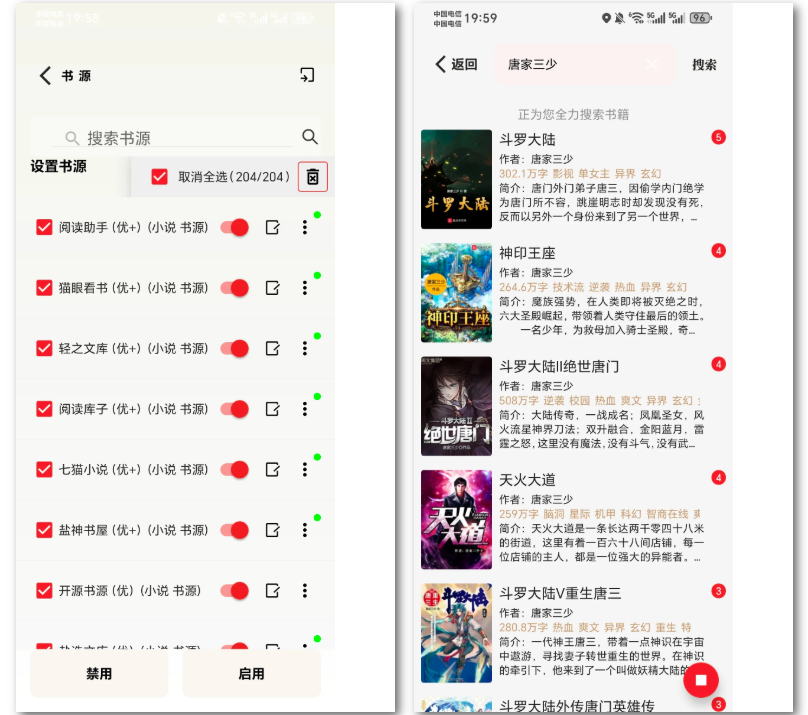
Task: Focus the 唐家三少 search field
Action: [x=584, y=64]
